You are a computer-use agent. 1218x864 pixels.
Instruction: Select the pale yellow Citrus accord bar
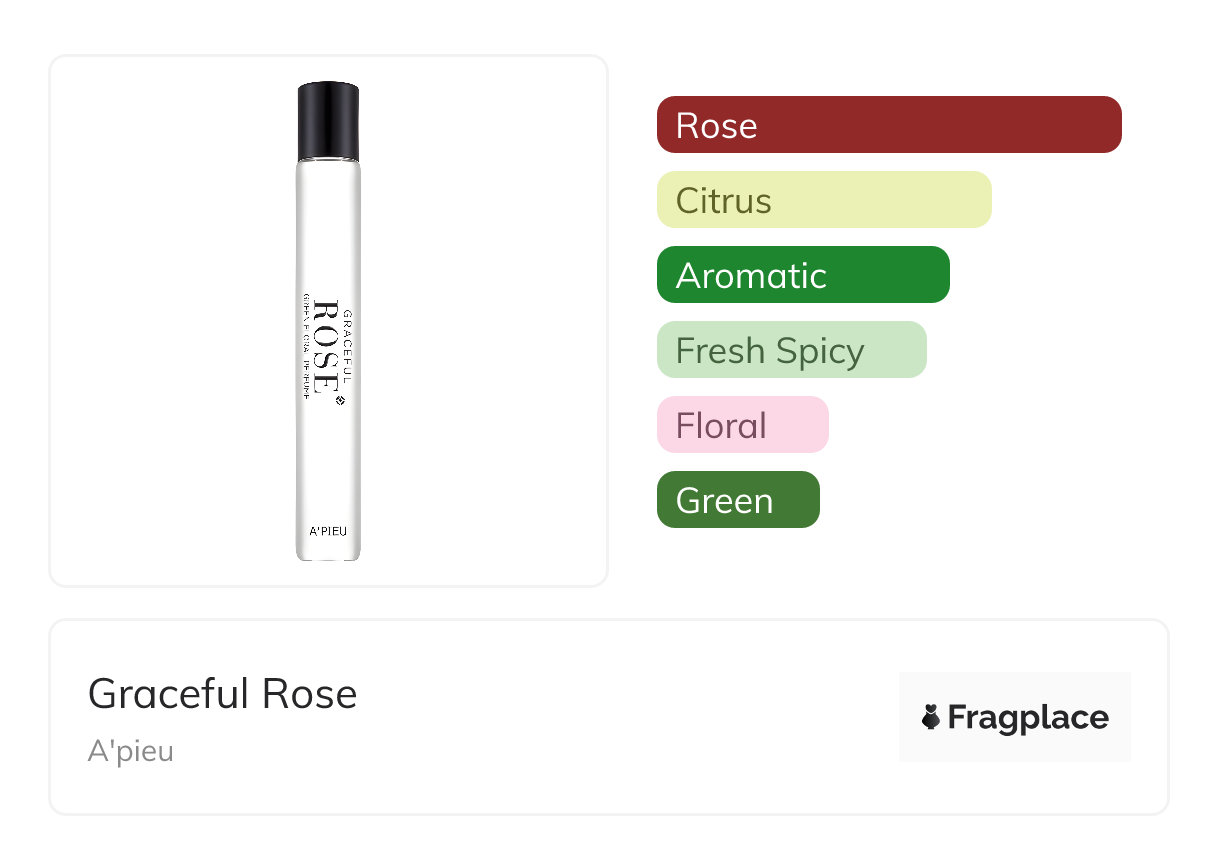click(x=824, y=200)
